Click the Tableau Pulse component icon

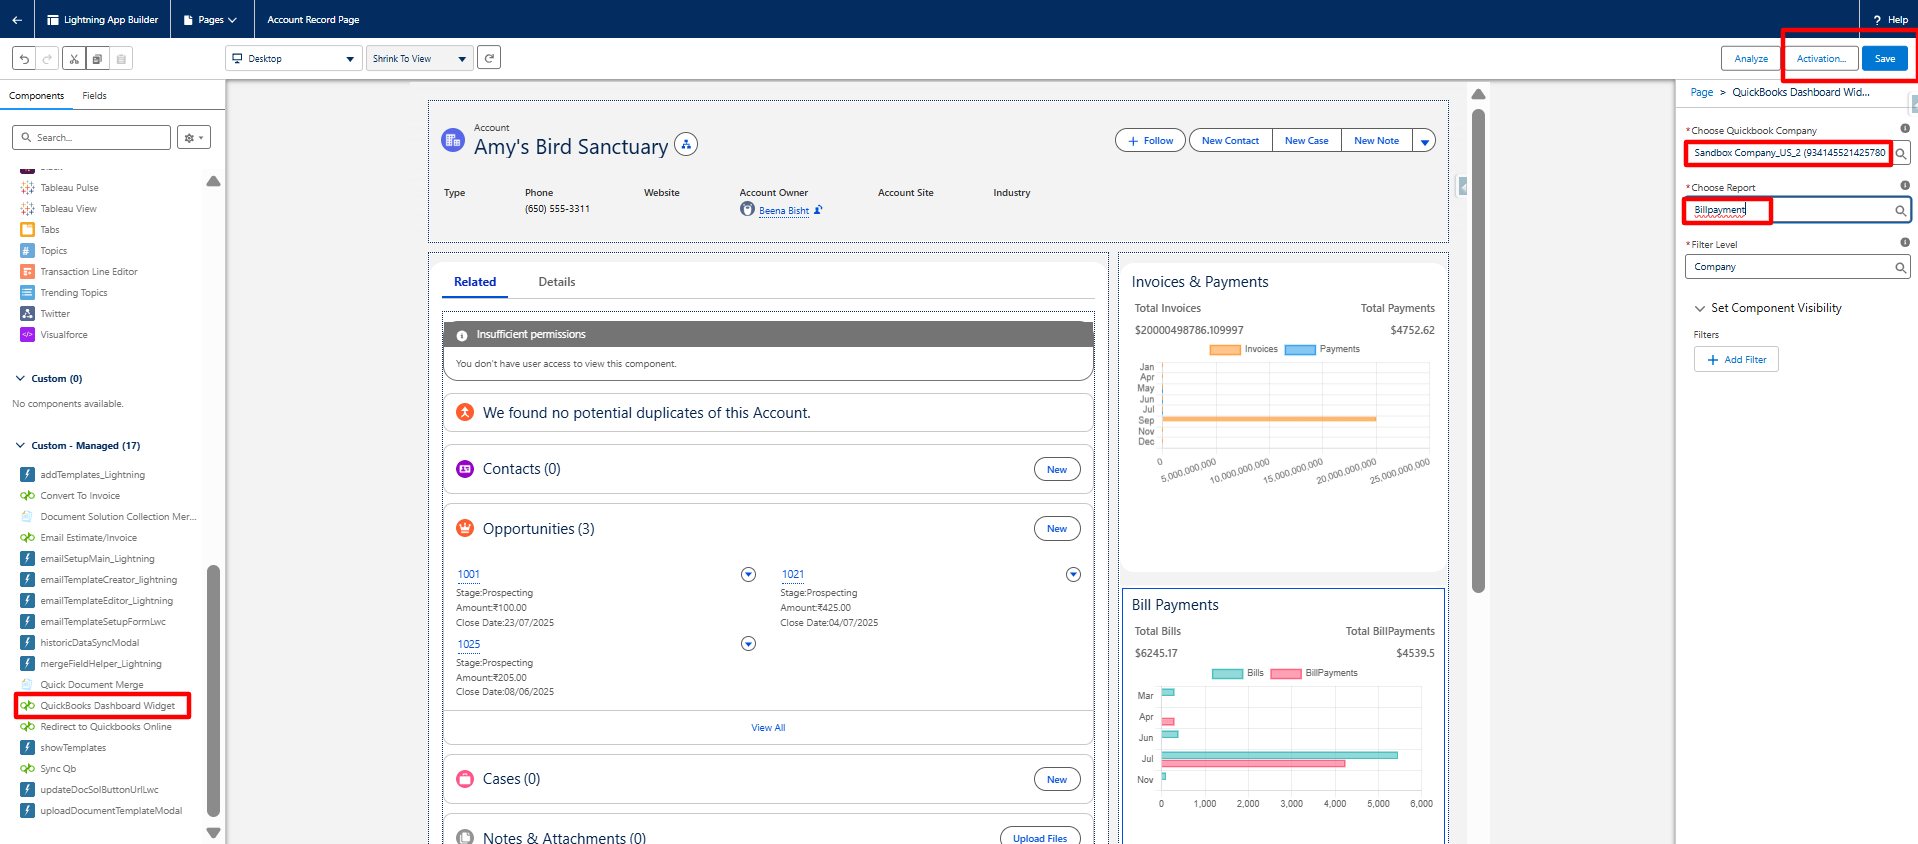click(28, 188)
